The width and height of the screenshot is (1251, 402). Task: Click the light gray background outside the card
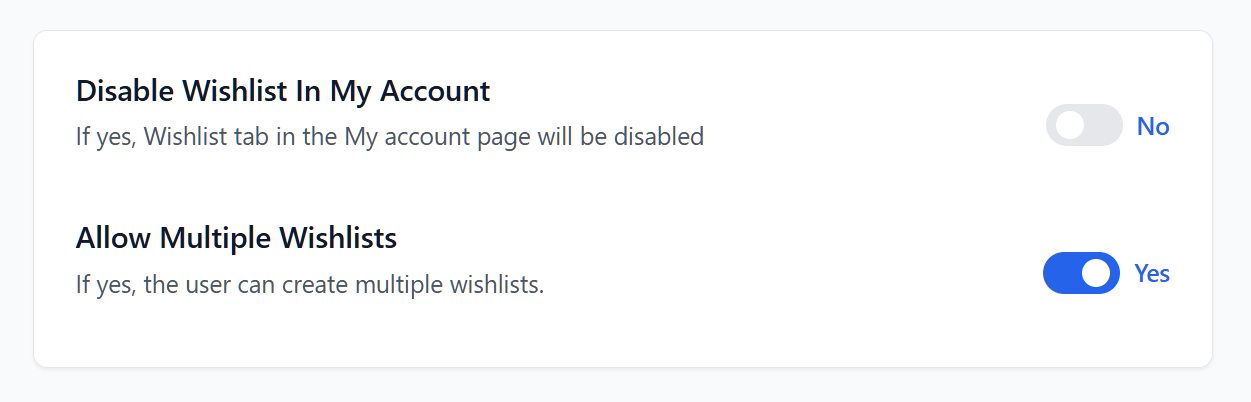click(625, 385)
